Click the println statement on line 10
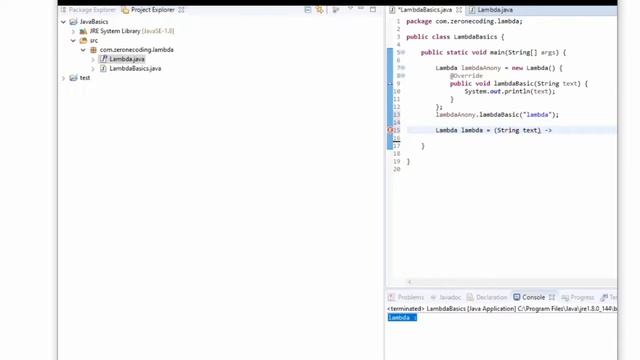The image size is (640, 360). coord(510,91)
